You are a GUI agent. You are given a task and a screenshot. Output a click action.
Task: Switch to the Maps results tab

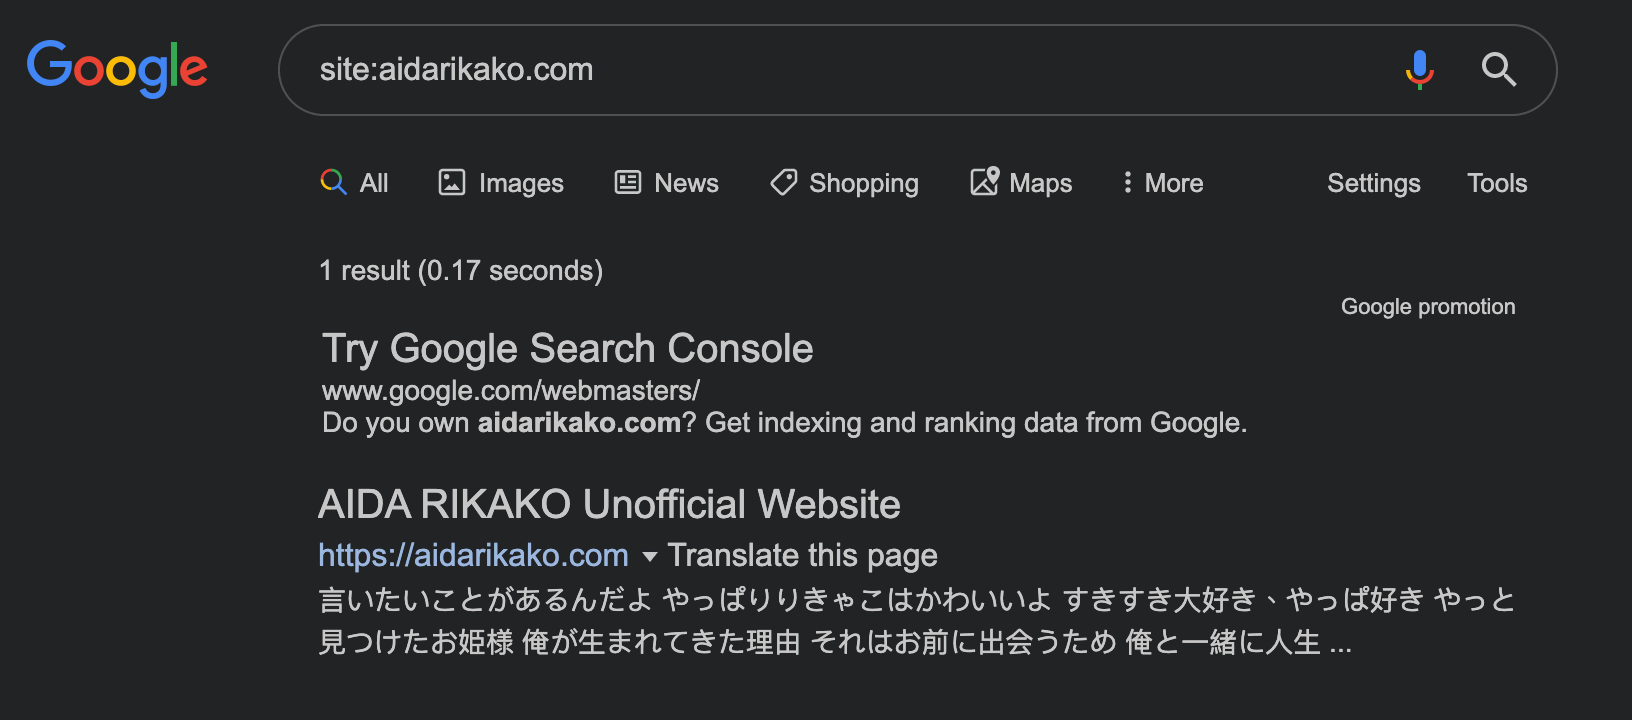1040,183
